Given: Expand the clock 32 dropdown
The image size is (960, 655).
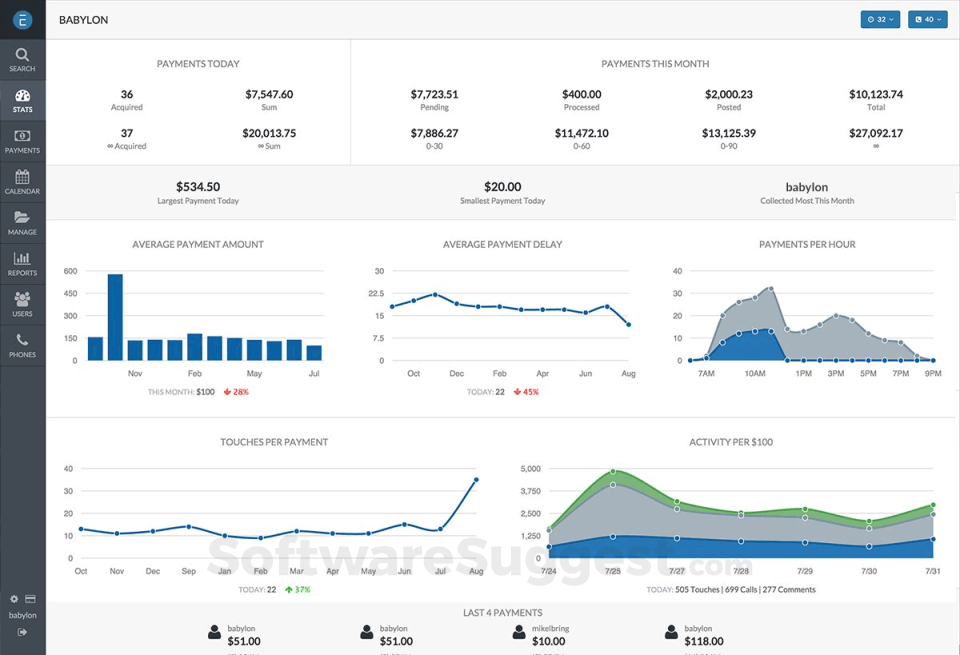Looking at the screenshot, I should (880, 19).
